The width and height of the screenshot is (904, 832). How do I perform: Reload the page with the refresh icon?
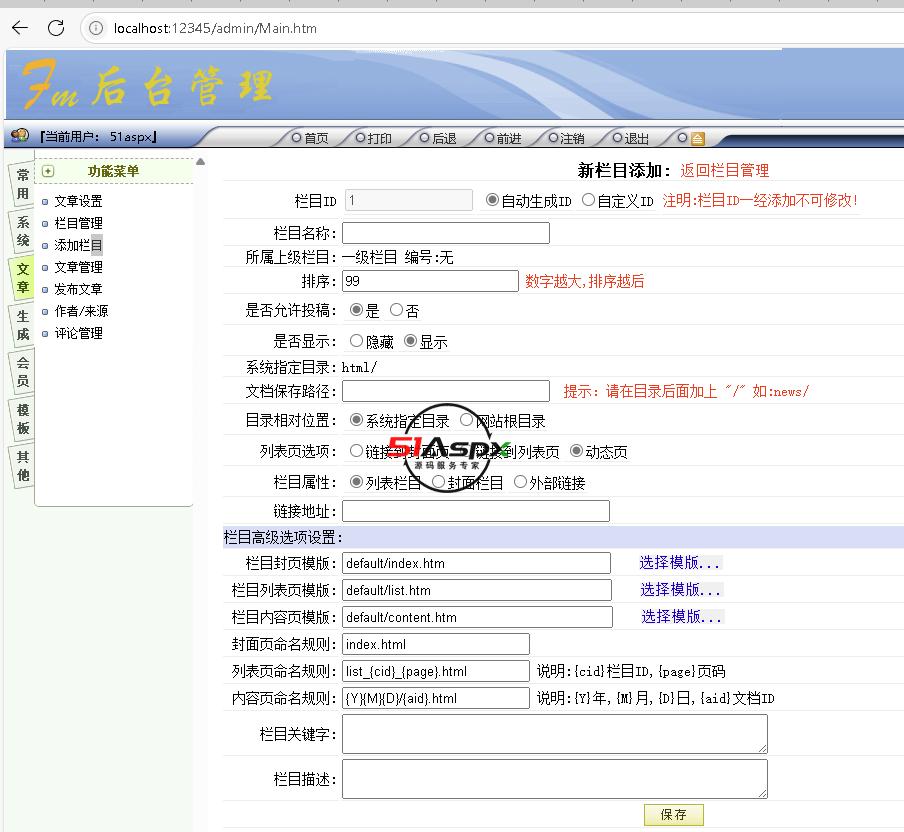[x=56, y=28]
